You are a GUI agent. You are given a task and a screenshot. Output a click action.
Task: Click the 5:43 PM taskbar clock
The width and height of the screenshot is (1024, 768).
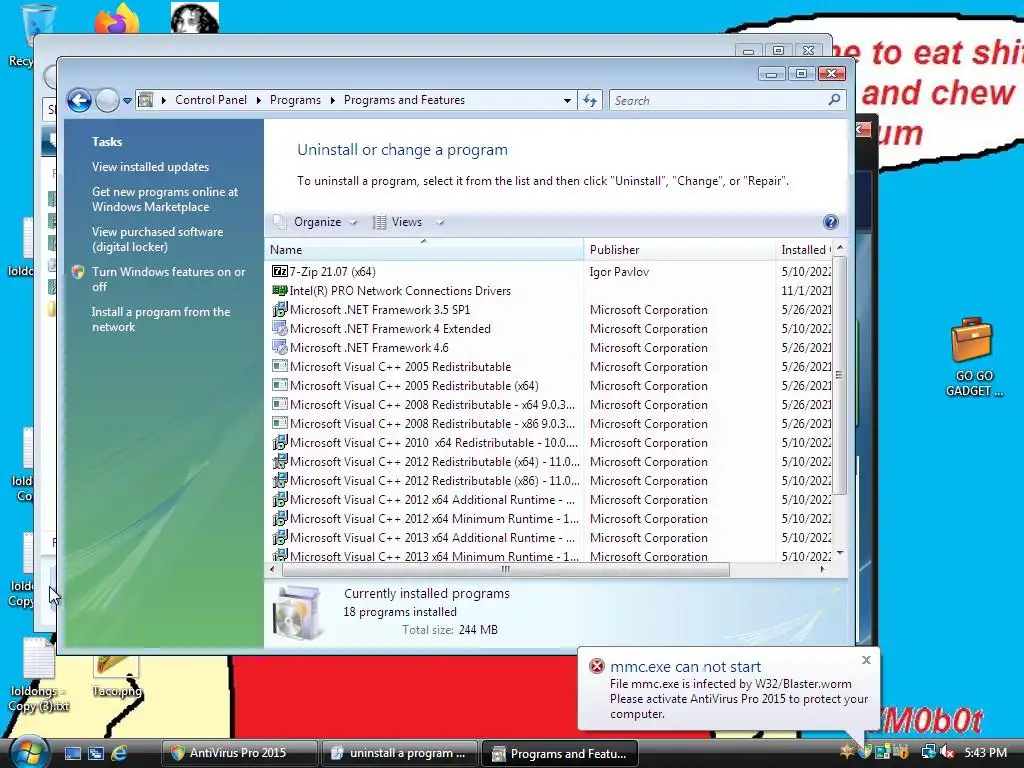(985, 752)
